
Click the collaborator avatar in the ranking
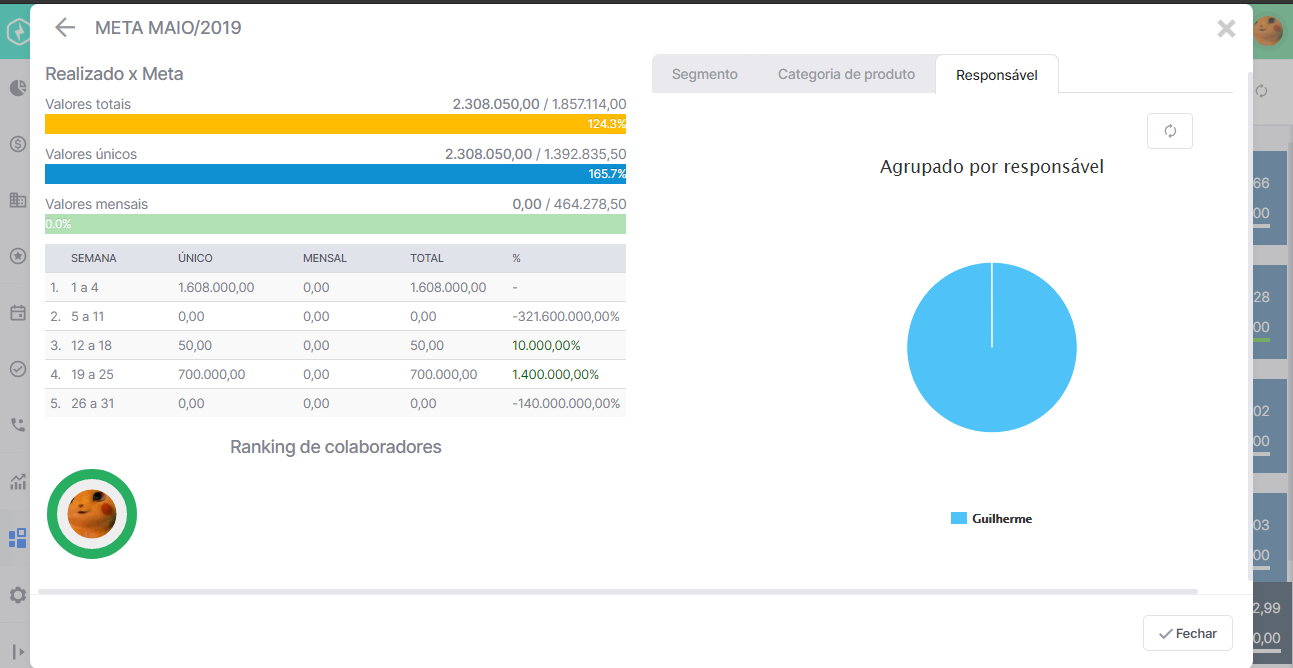pyautogui.click(x=92, y=514)
